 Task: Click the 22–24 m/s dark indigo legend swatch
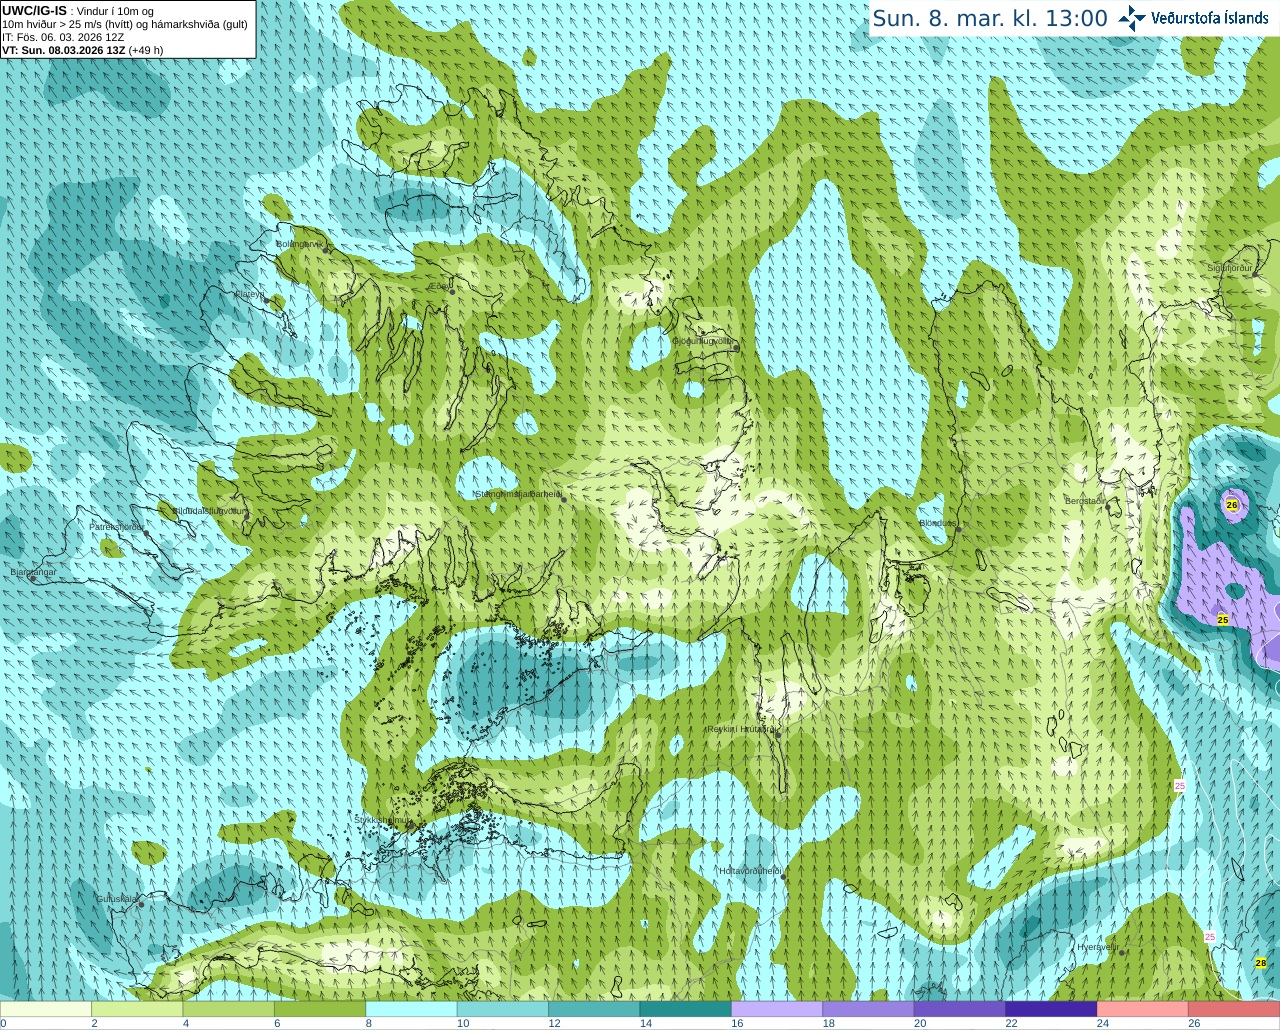pyautogui.click(x=1051, y=1009)
